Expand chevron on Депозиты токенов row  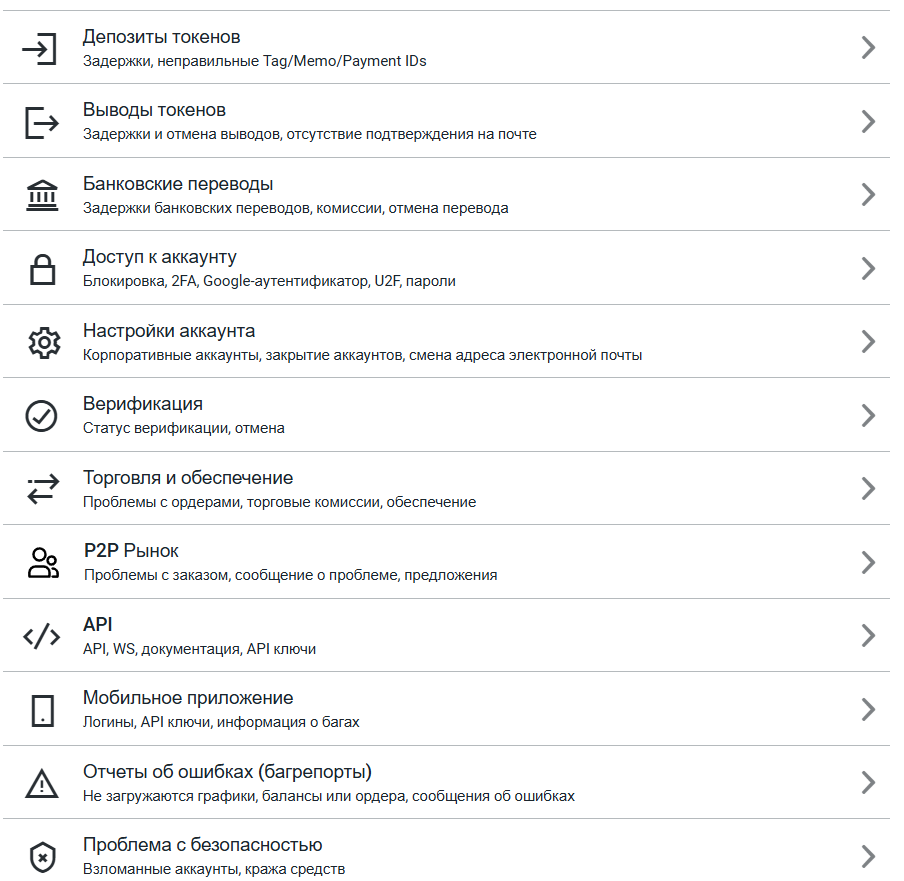pyautogui.click(x=868, y=48)
